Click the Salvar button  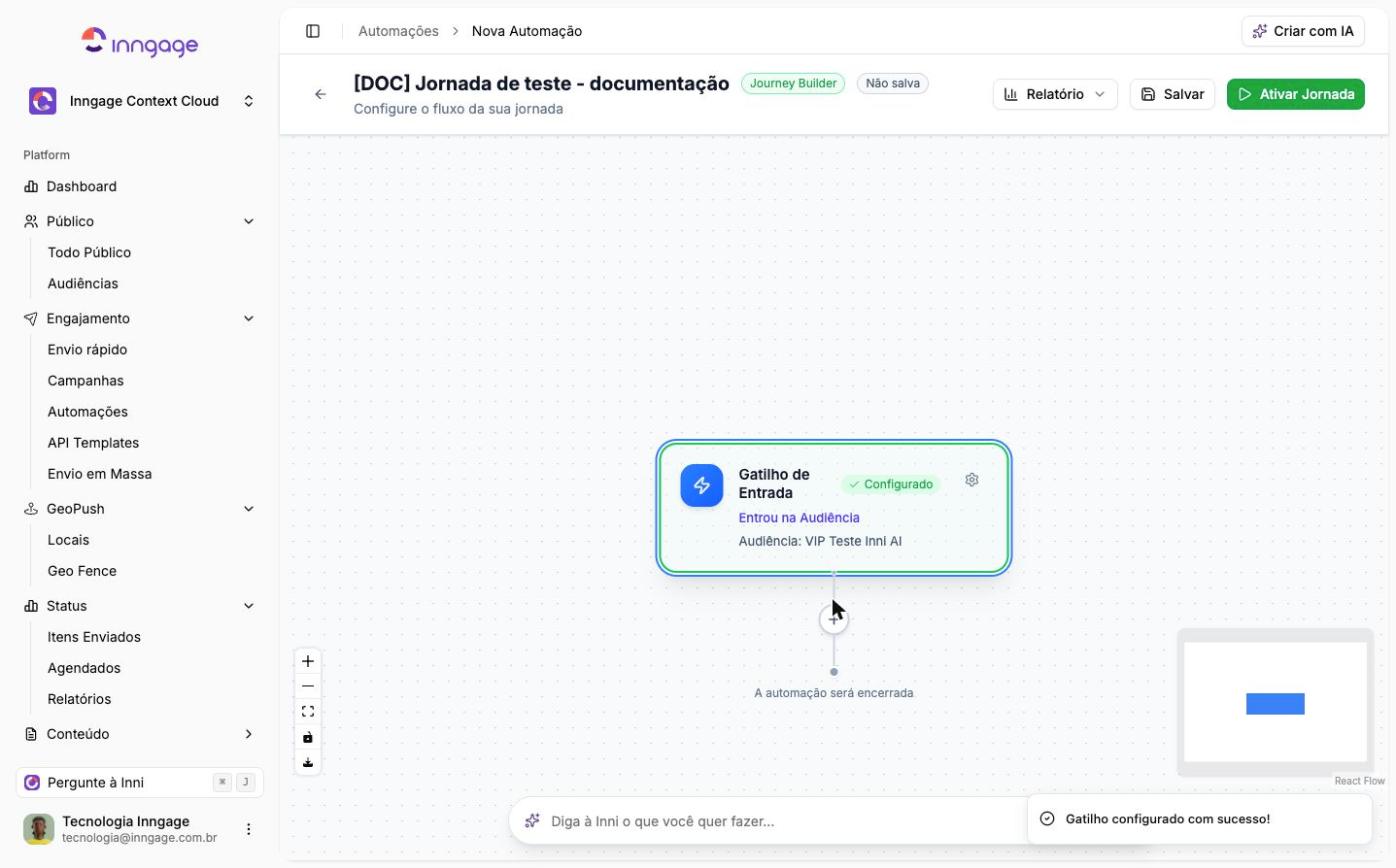(x=1172, y=94)
